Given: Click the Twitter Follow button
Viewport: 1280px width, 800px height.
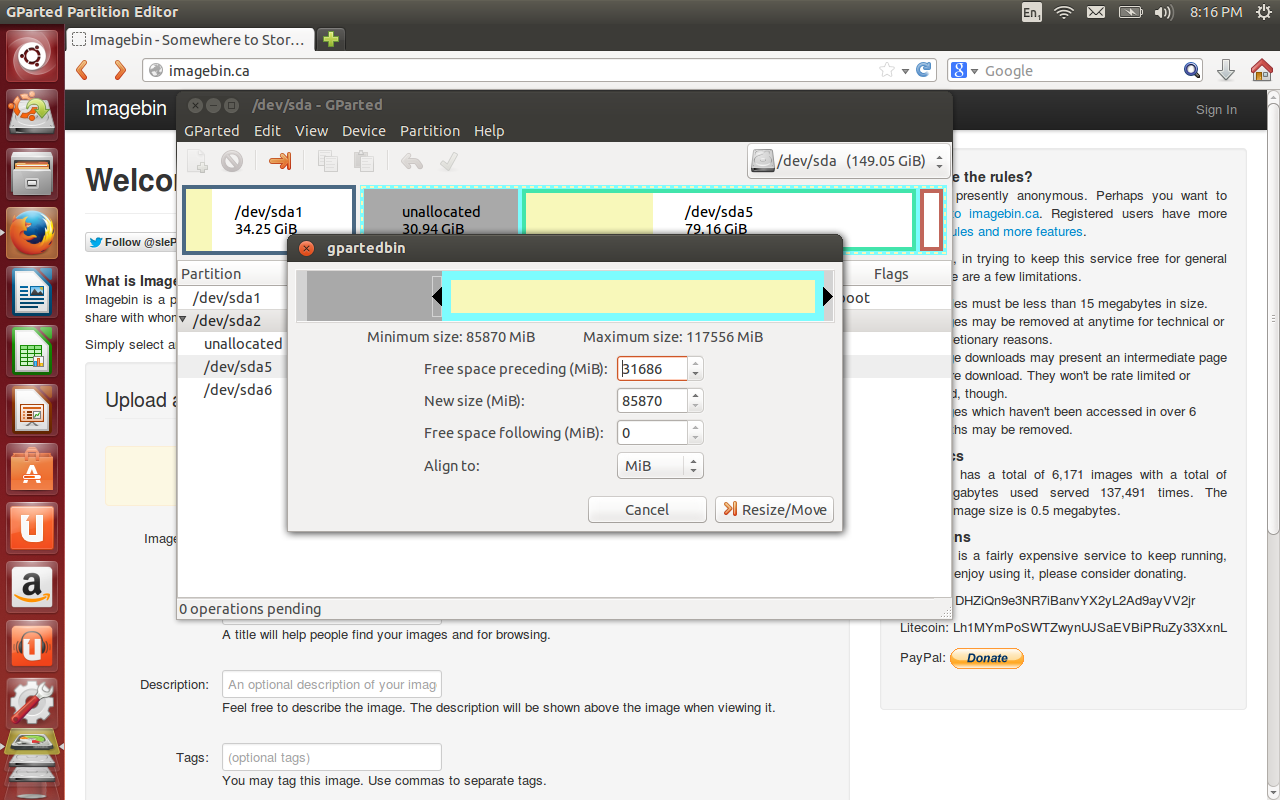Looking at the screenshot, I should click(132, 242).
